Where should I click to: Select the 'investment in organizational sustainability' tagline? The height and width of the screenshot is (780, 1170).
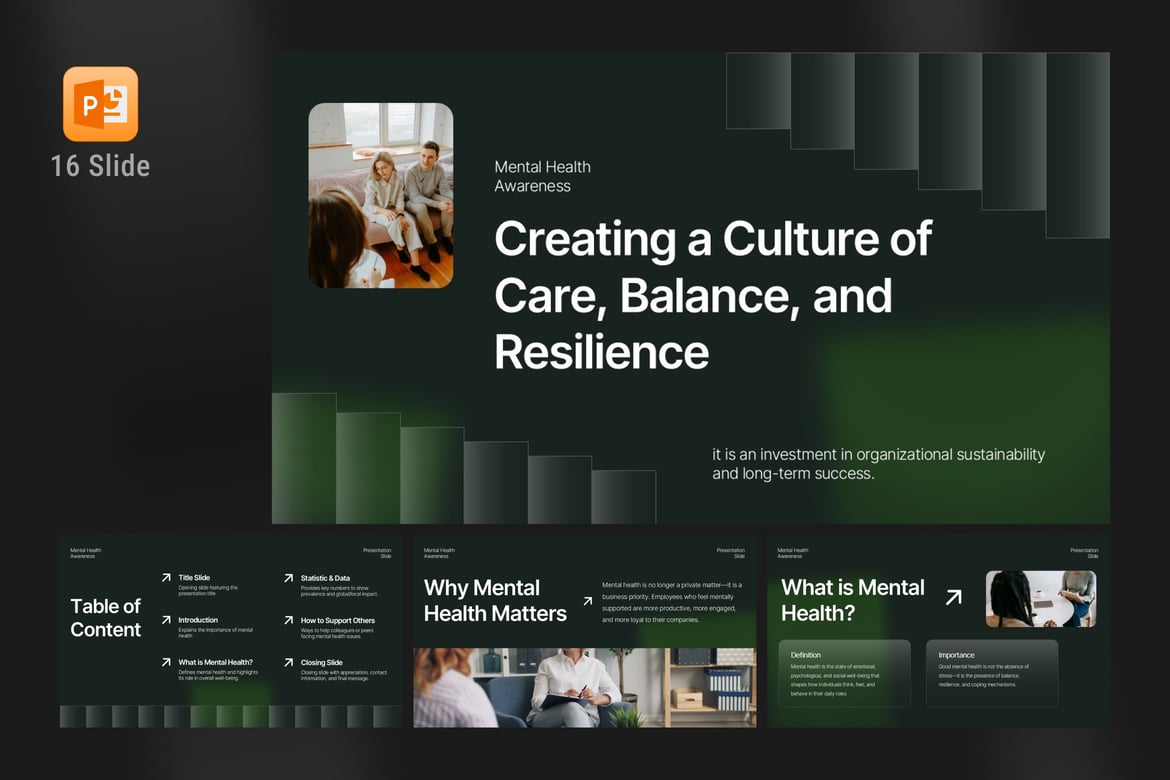pos(878,464)
